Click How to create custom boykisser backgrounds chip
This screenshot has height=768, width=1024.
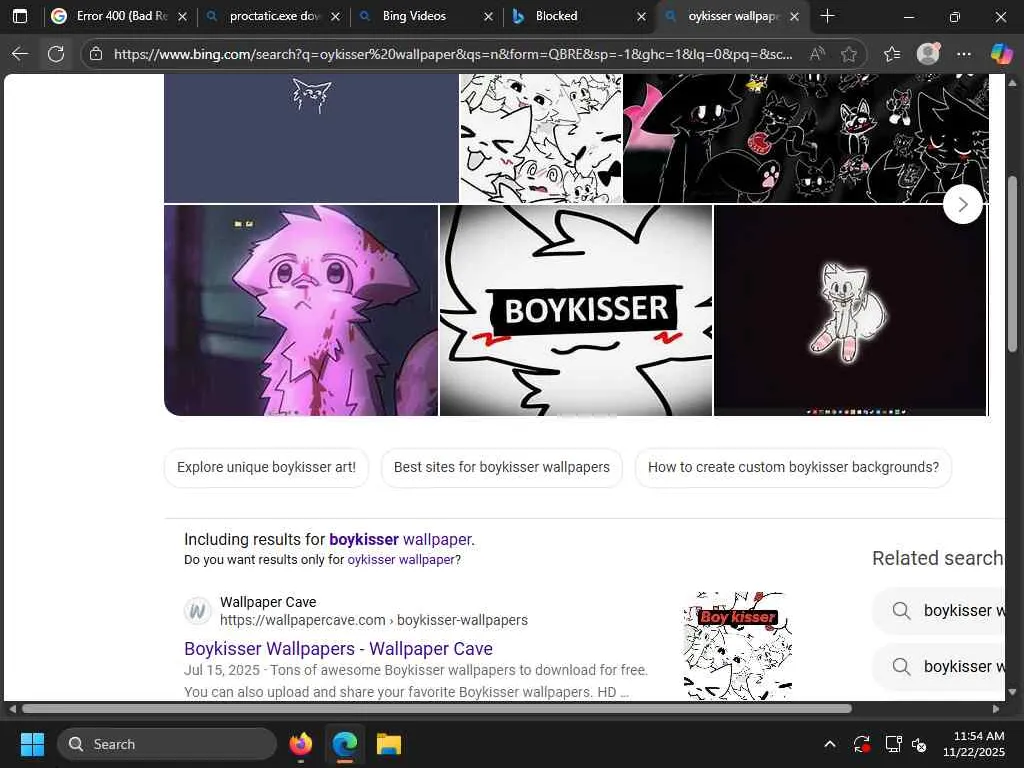(793, 468)
